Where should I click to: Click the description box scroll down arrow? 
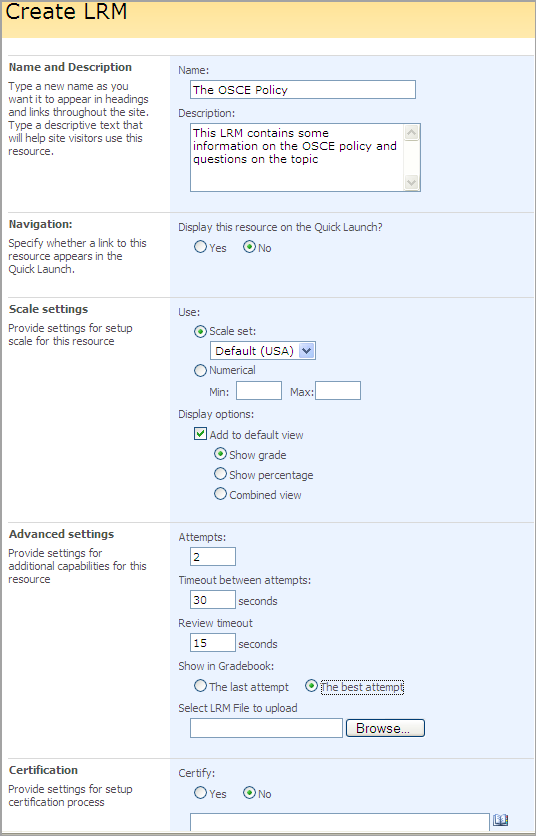[x=412, y=182]
